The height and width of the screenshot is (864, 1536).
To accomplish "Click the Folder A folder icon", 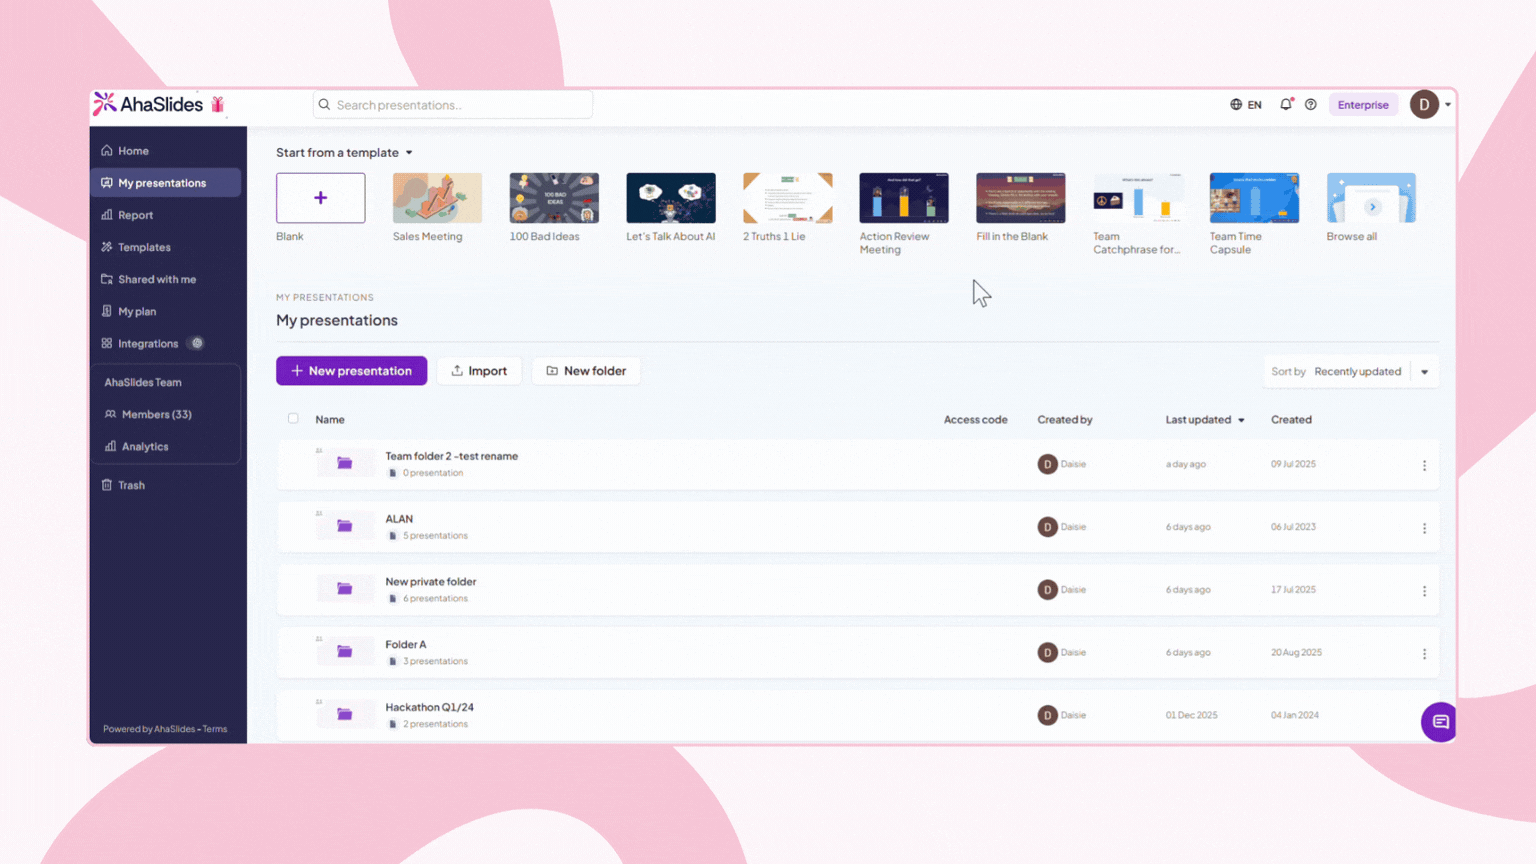I will 345,652.
